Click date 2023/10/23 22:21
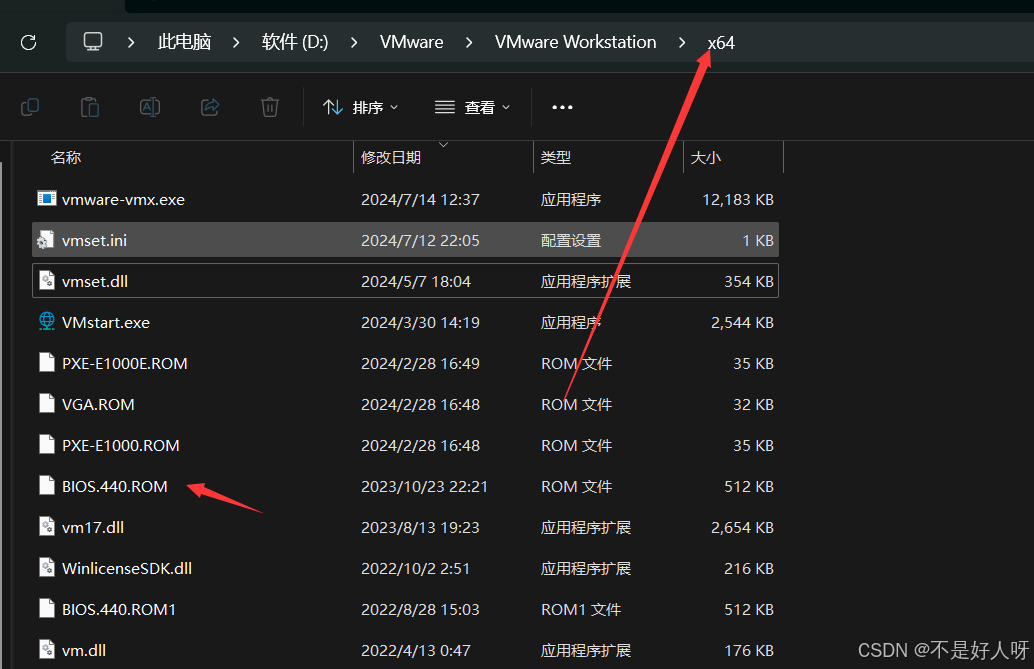 pyautogui.click(x=424, y=486)
